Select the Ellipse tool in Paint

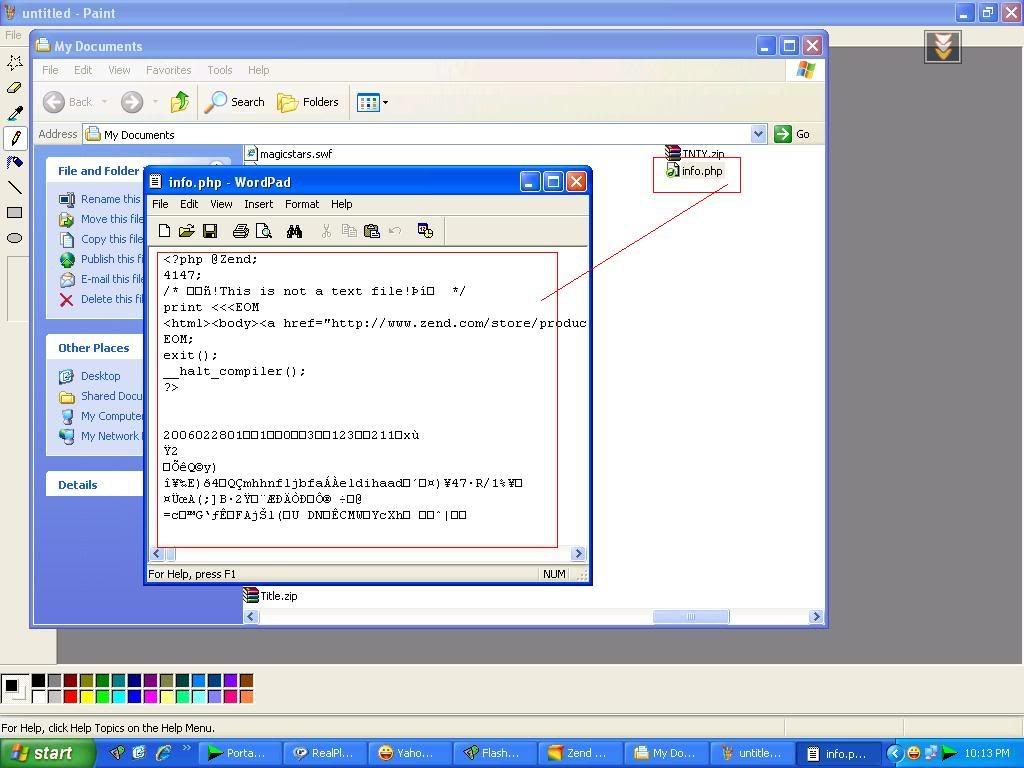14,238
